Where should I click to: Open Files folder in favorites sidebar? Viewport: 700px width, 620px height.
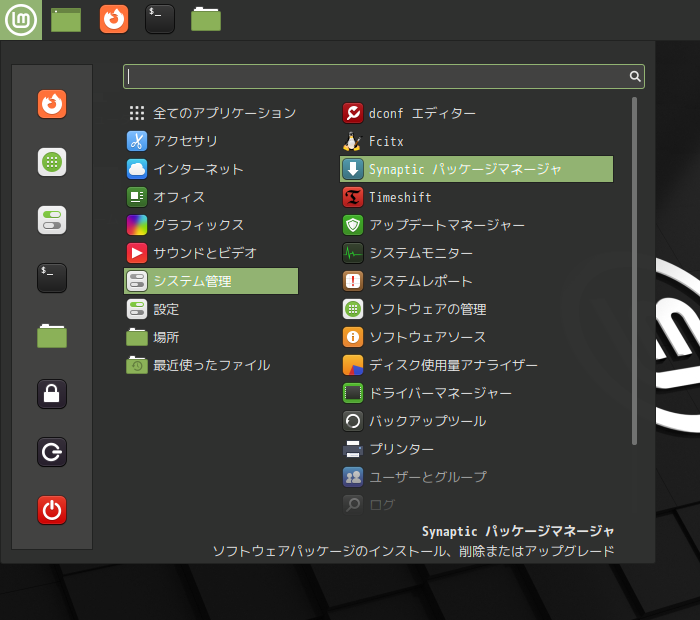[x=52, y=336]
